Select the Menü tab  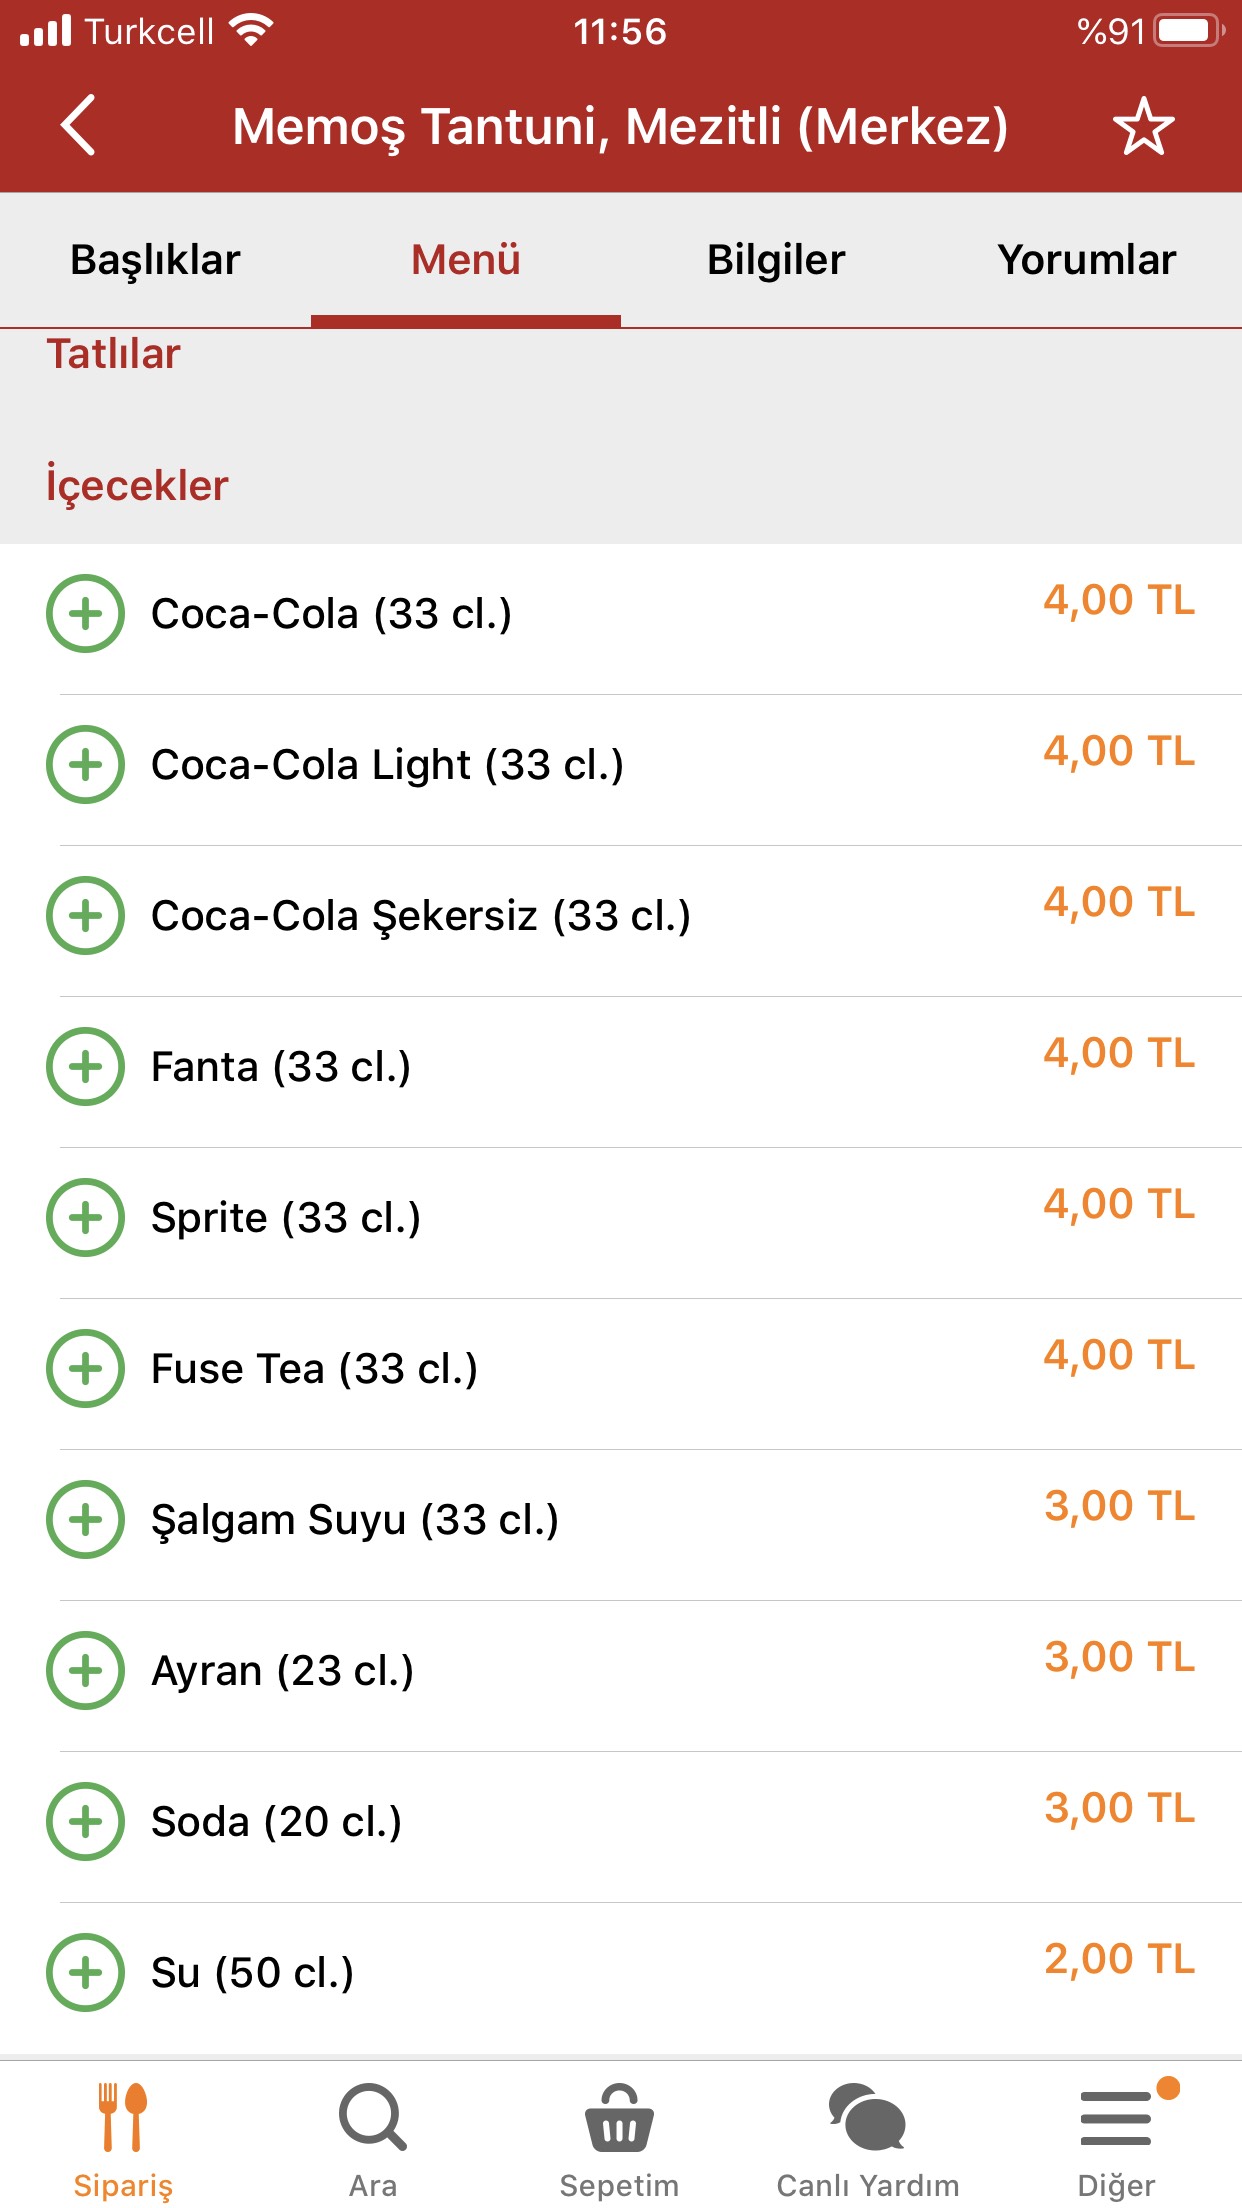point(466,260)
